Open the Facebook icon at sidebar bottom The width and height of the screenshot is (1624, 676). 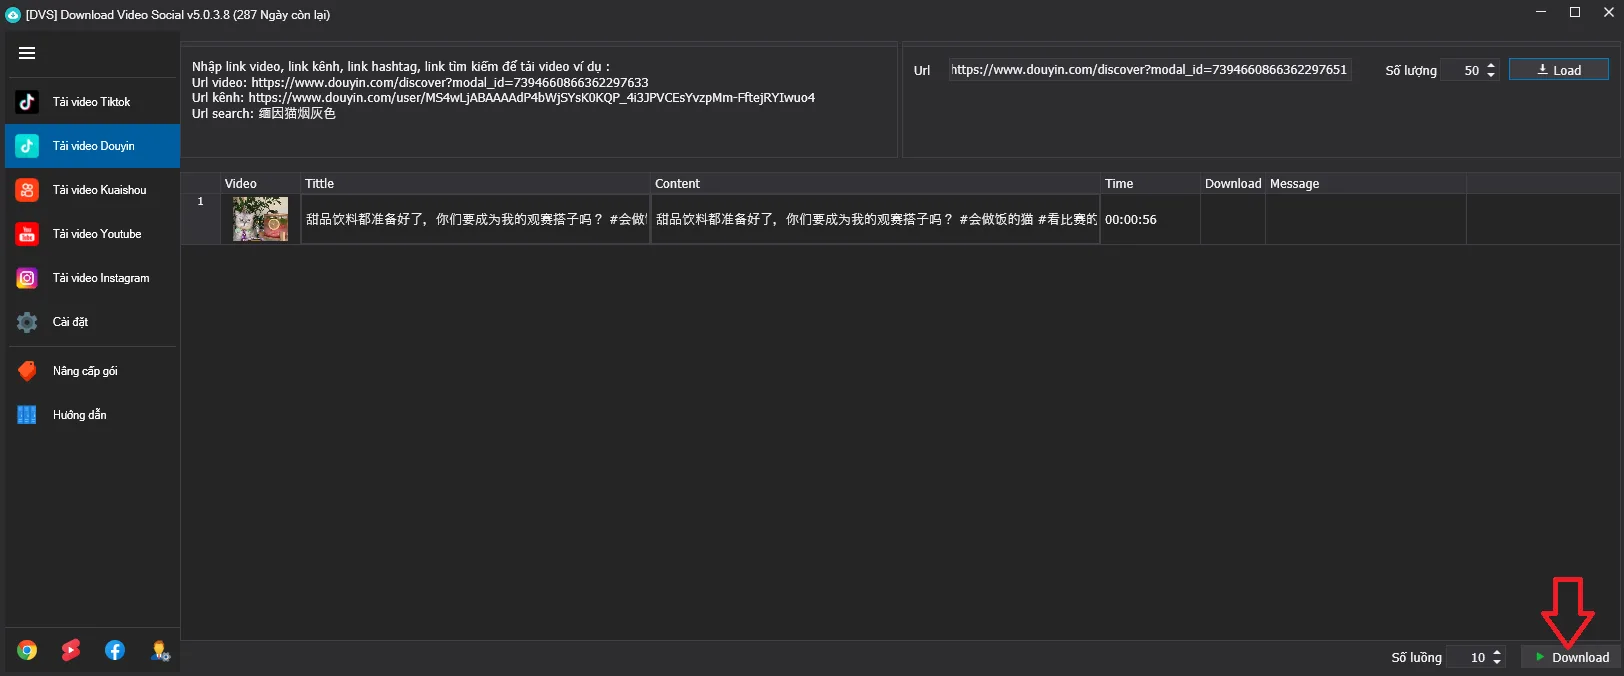pos(115,650)
